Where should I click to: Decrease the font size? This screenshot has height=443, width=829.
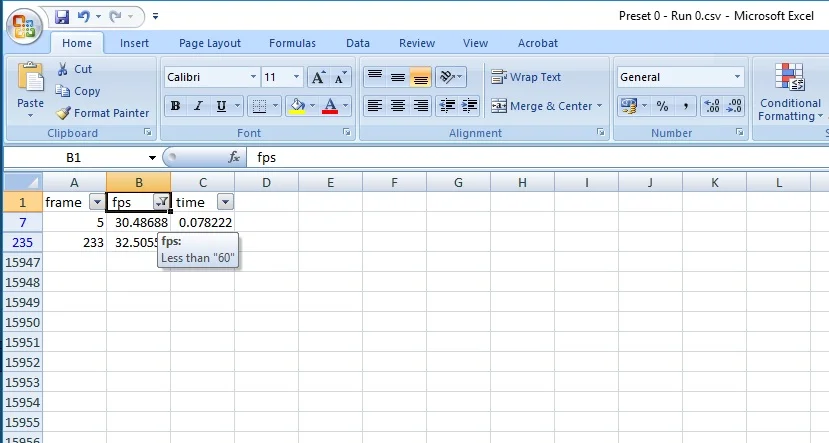click(340, 77)
